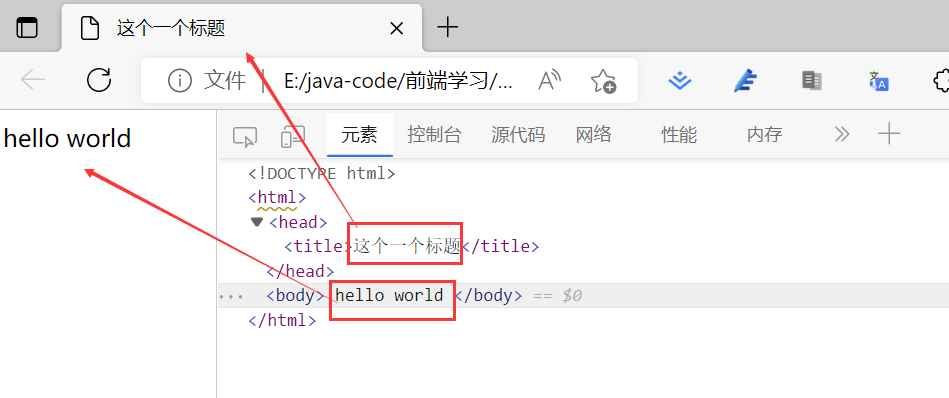Select the <body> element row
The image size is (949, 398).
[x=583, y=296]
